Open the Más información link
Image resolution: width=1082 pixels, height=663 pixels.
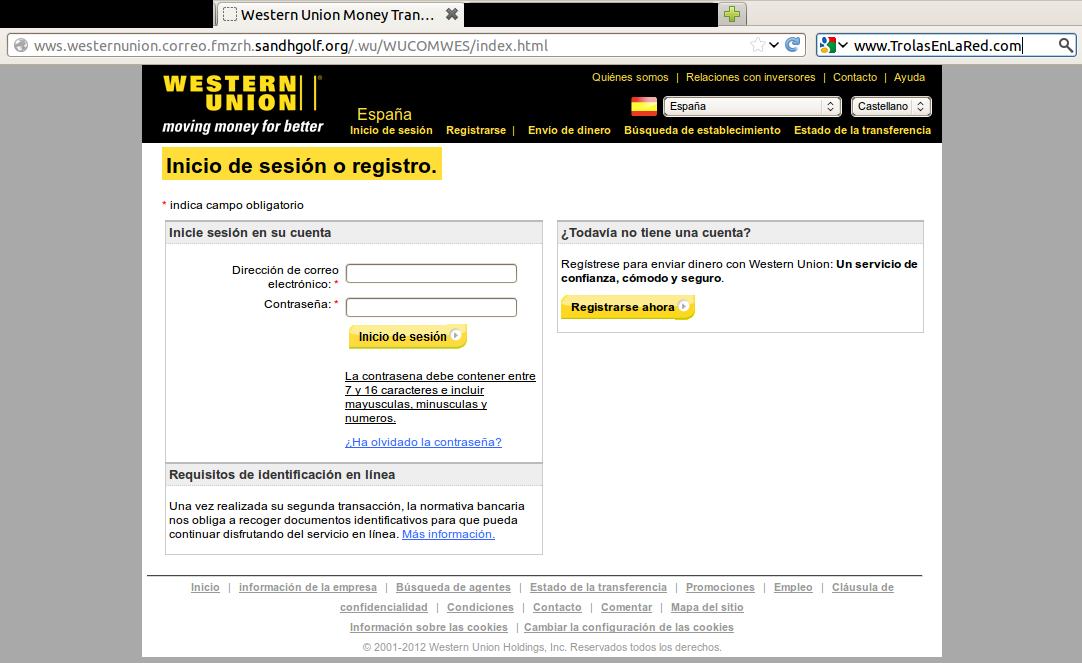point(449,534)
